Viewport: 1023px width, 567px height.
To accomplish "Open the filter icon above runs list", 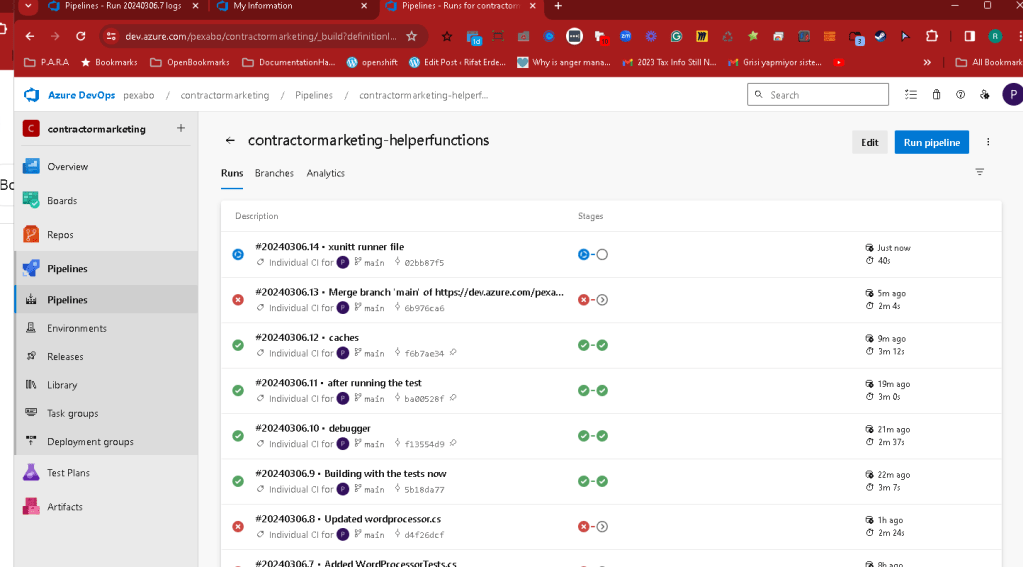I will pos(979,172).
